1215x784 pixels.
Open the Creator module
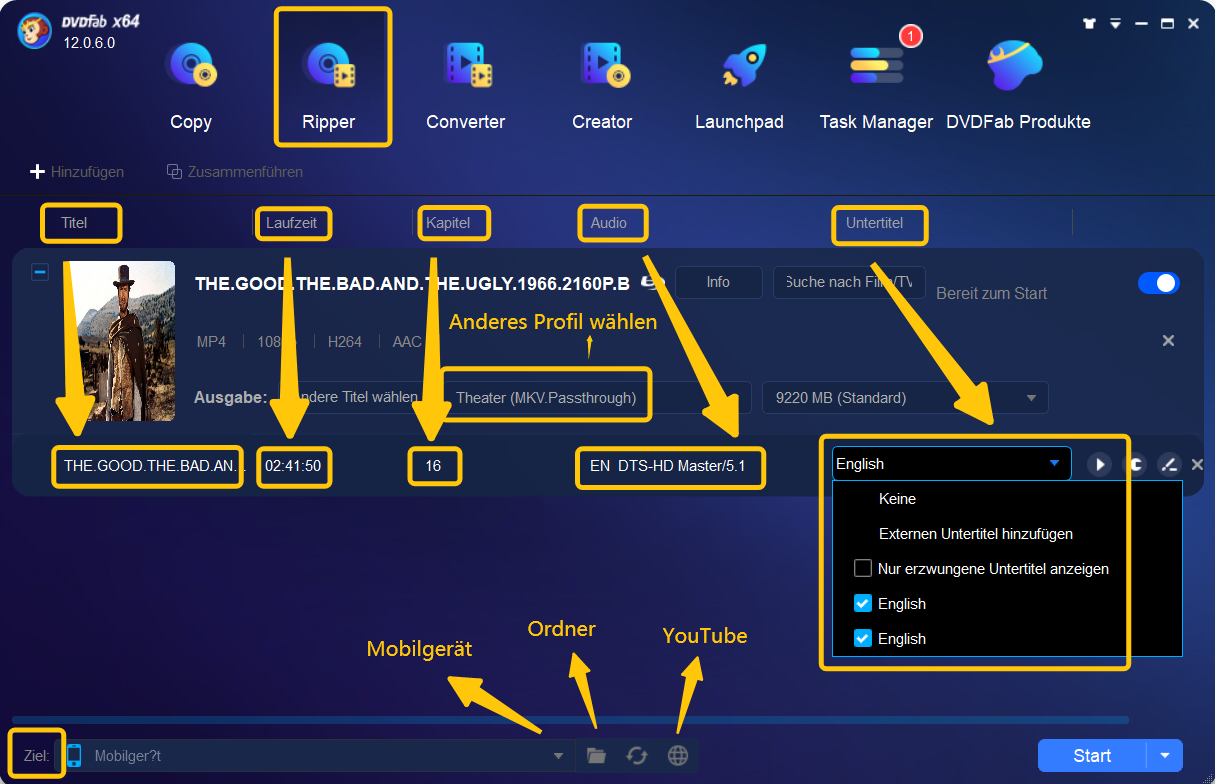click(602, 85)
